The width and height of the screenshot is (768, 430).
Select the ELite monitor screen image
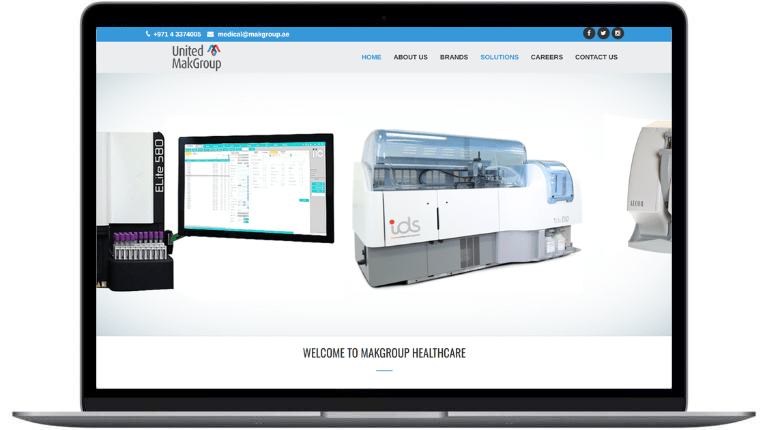[256, 188]
